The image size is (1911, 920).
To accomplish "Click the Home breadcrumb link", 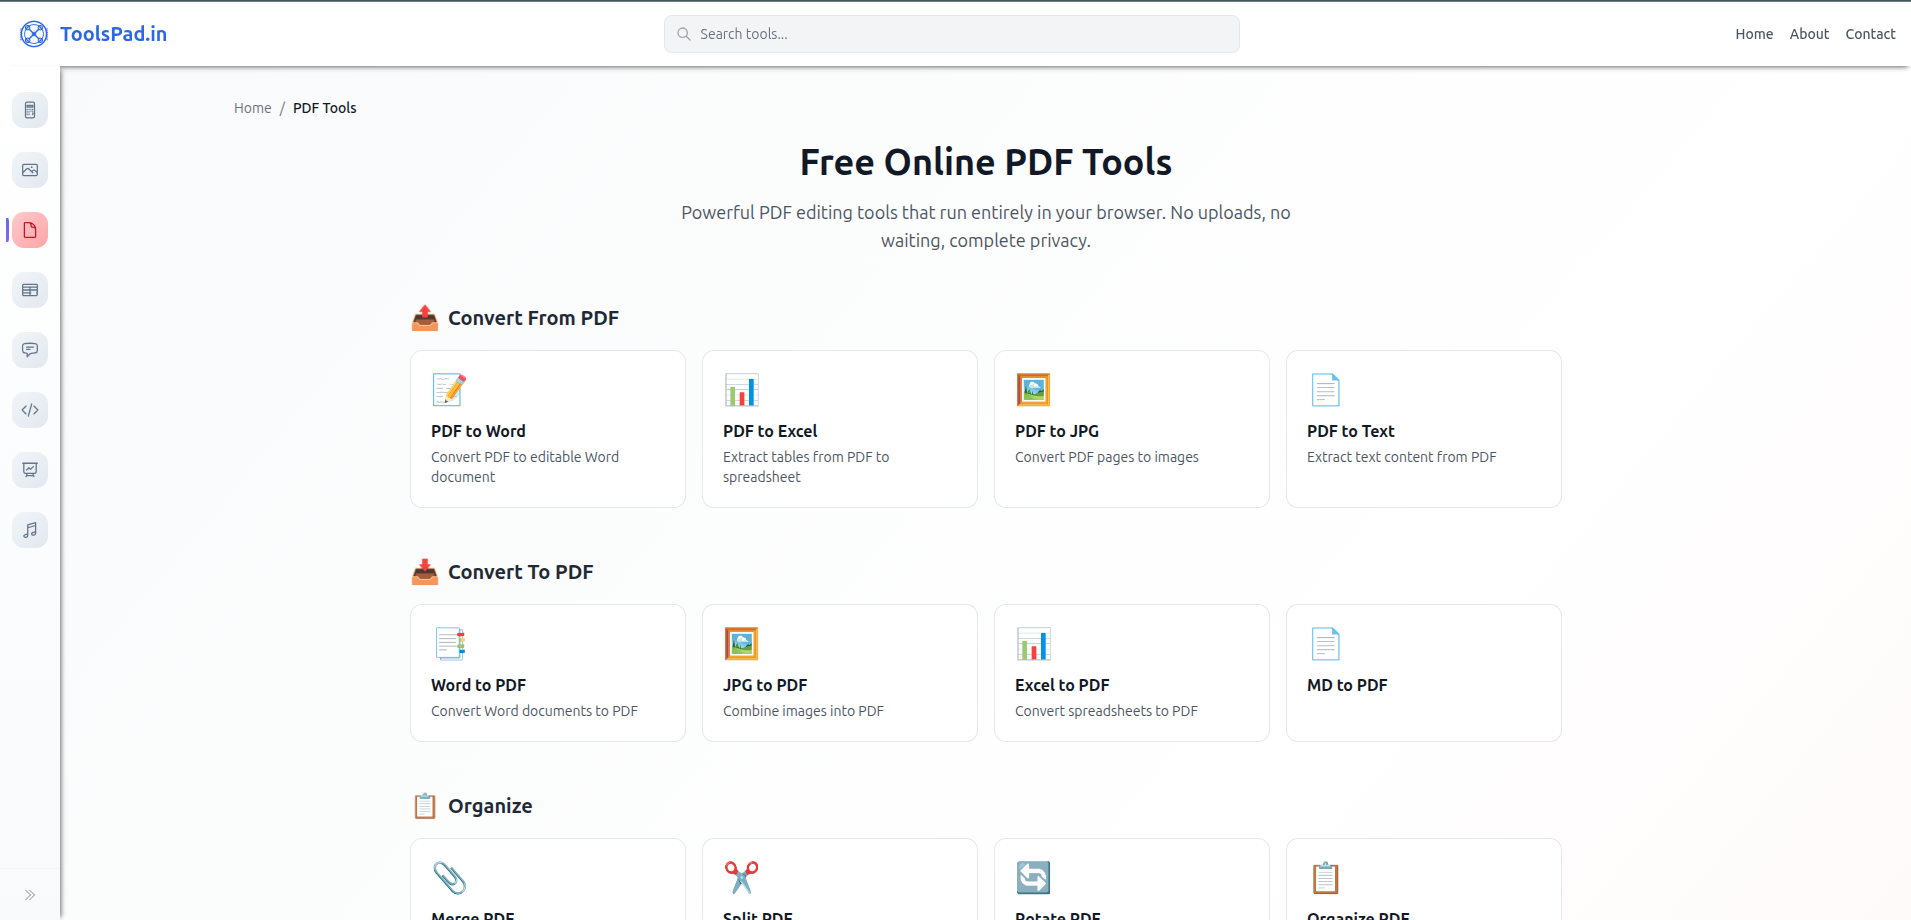I will pos(252,107).
